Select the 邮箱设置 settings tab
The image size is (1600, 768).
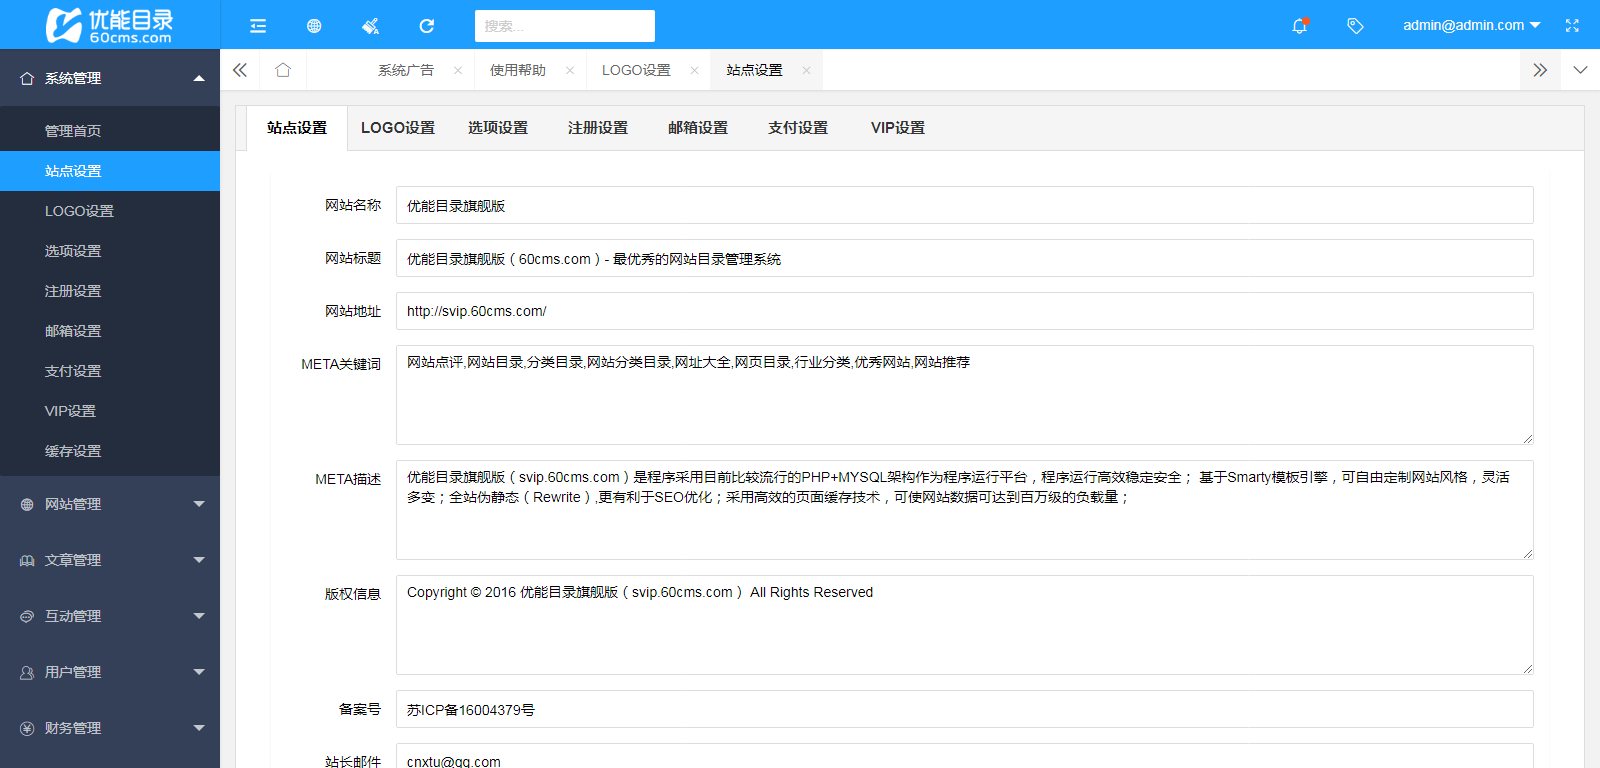coord(698,128)
